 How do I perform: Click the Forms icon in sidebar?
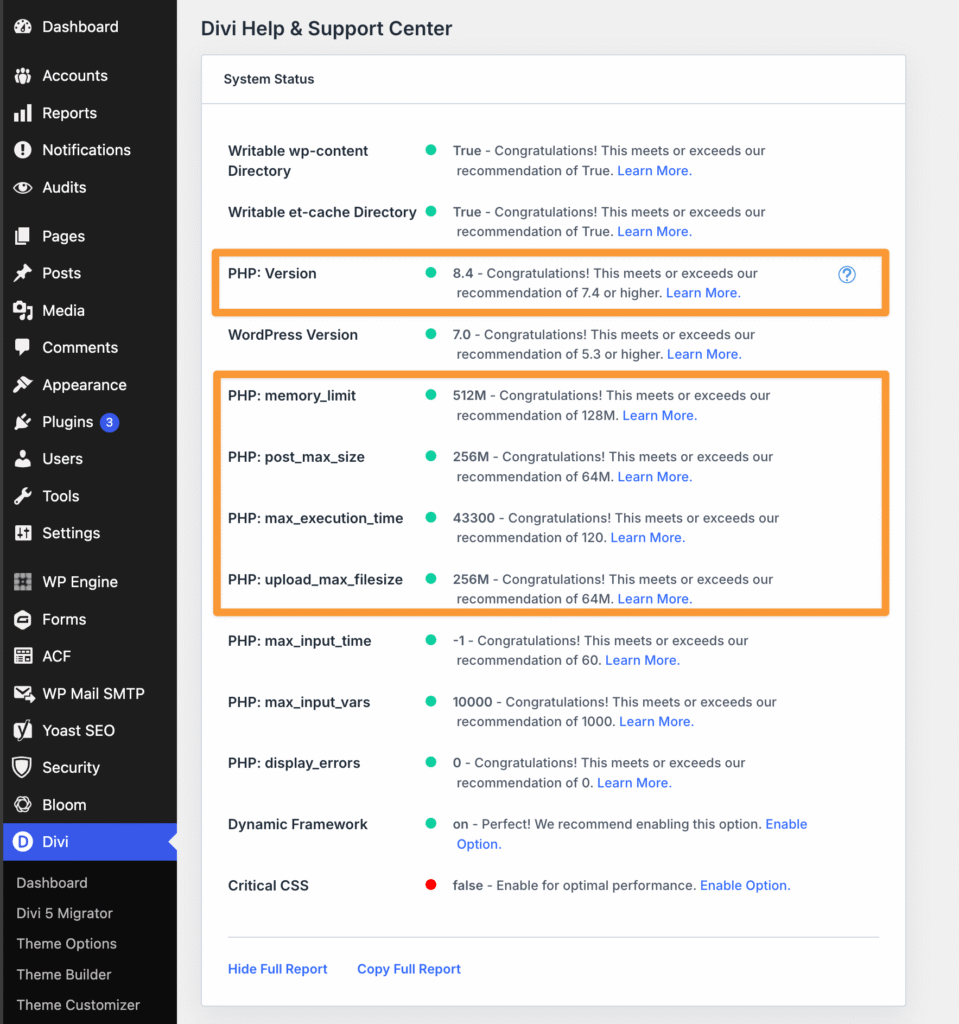(23, 619)
